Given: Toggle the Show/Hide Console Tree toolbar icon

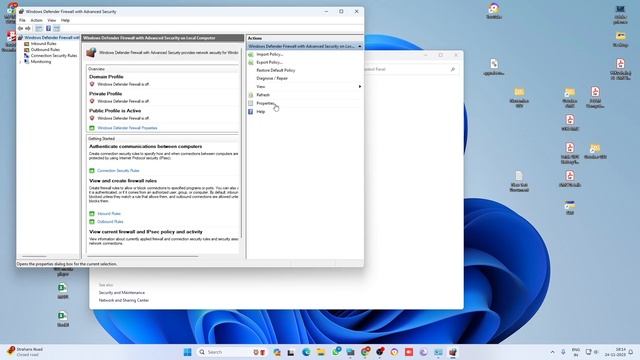Looking at the screenshot, I should pyautogui.click(x=39, y=29).
